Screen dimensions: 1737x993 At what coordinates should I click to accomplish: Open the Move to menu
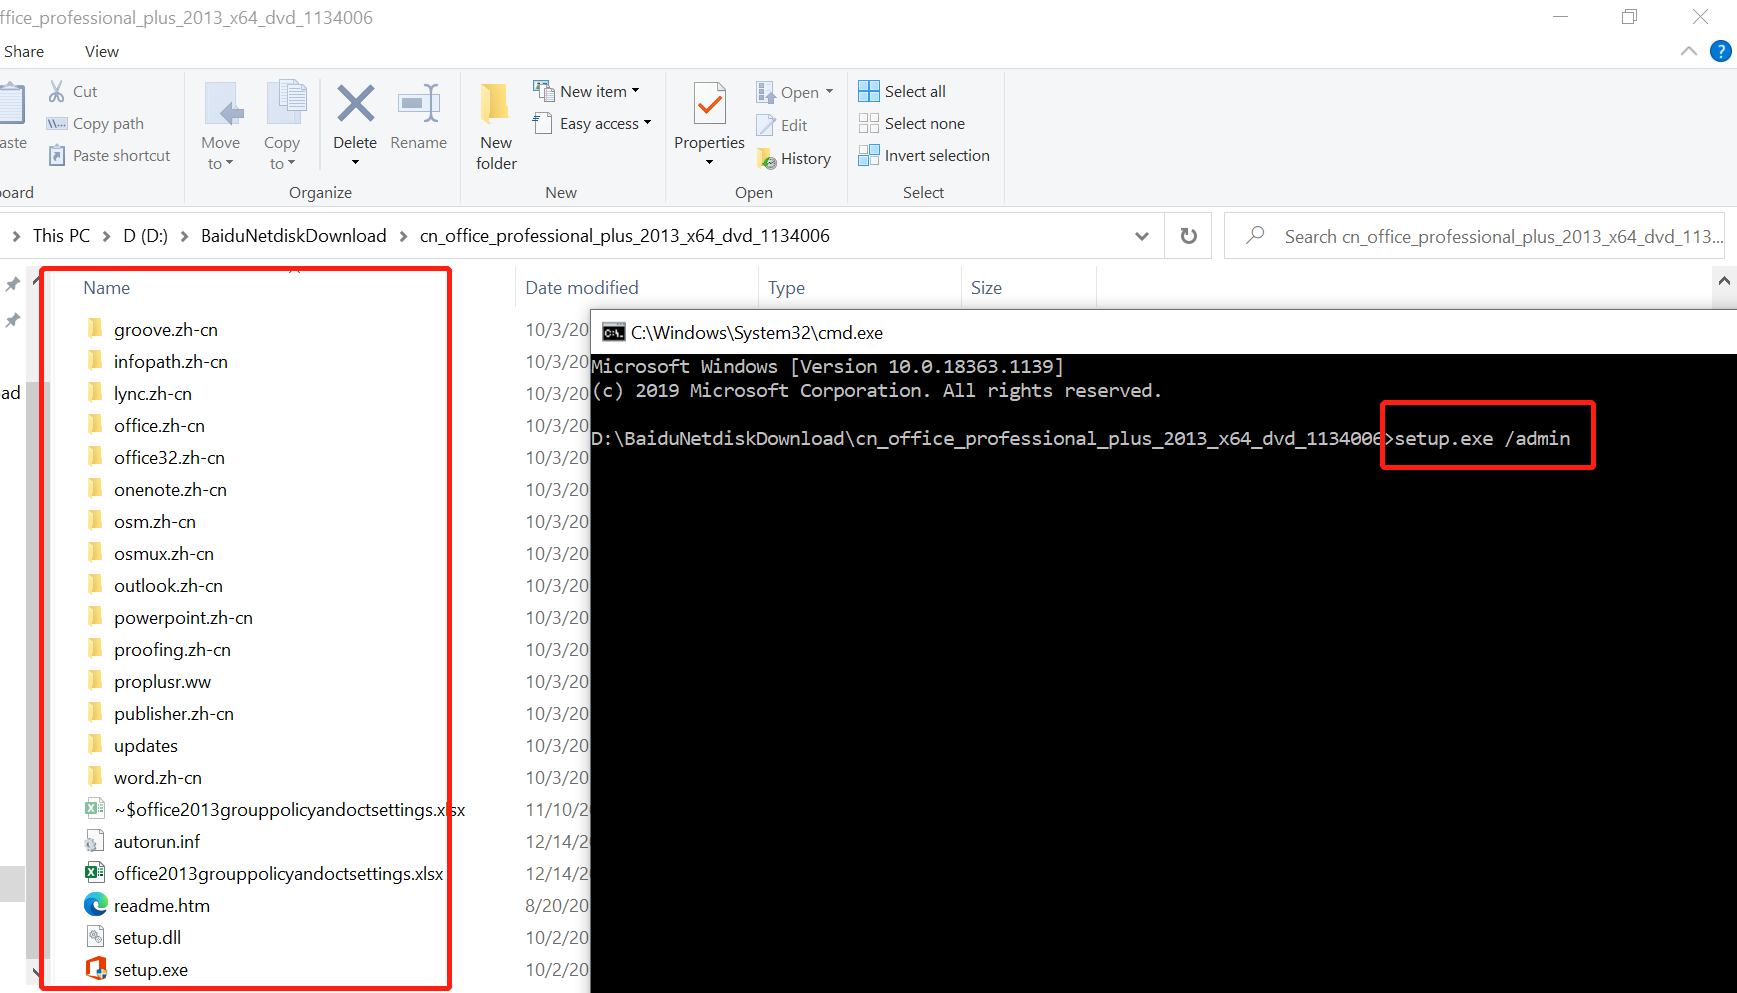coord(221,126)
